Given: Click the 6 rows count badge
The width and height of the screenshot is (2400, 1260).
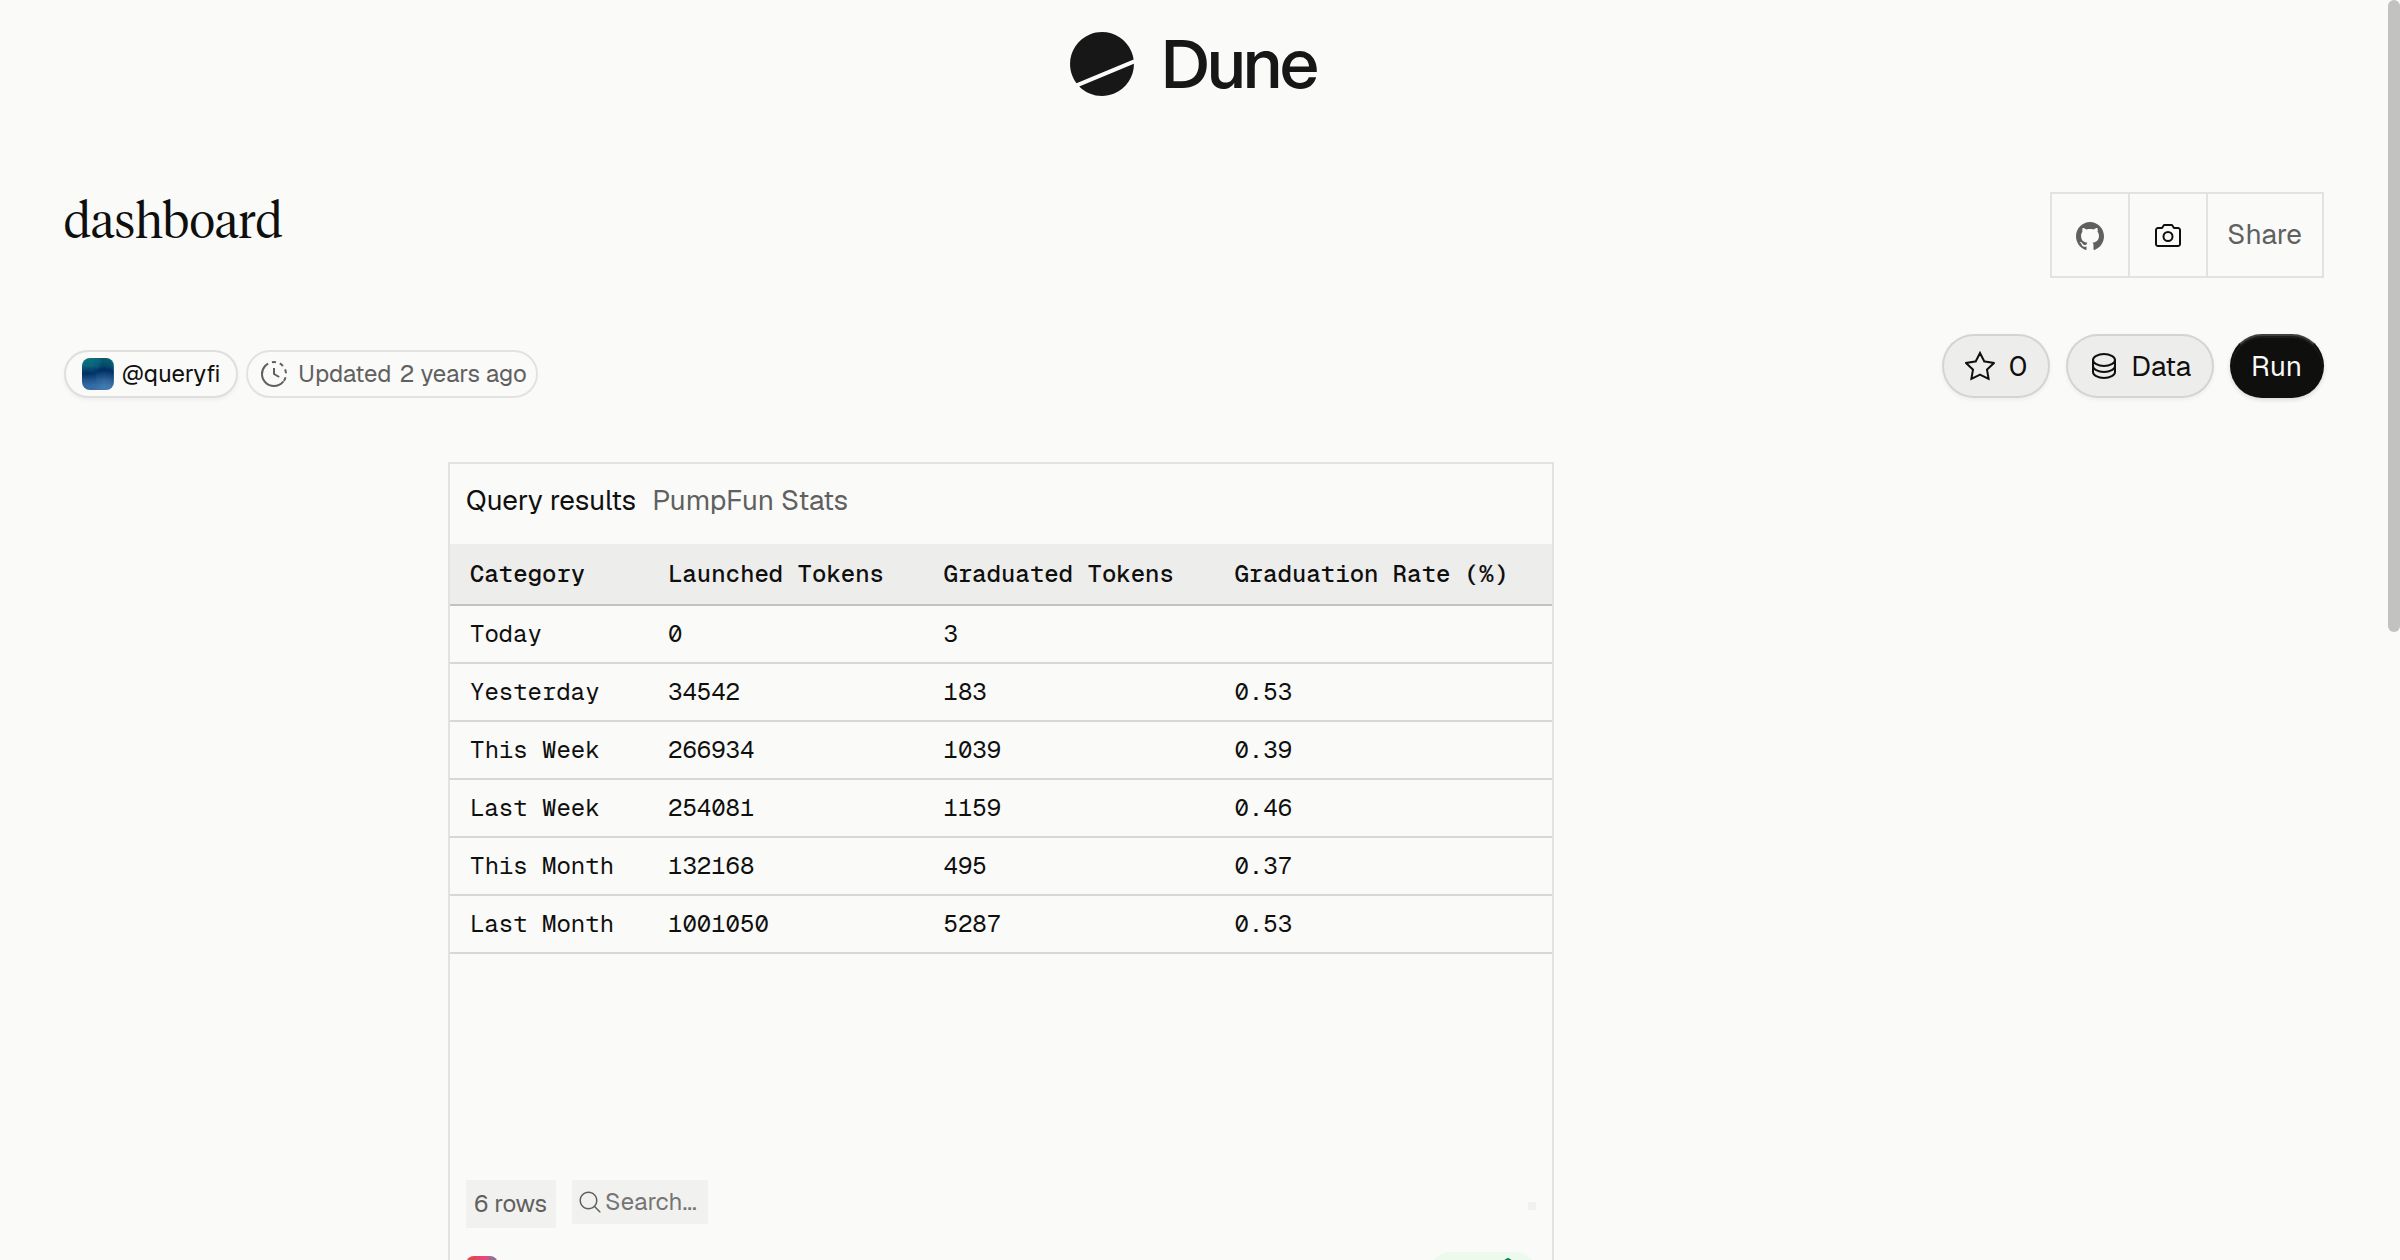Looking at the screenshot, I should 510,1203.
